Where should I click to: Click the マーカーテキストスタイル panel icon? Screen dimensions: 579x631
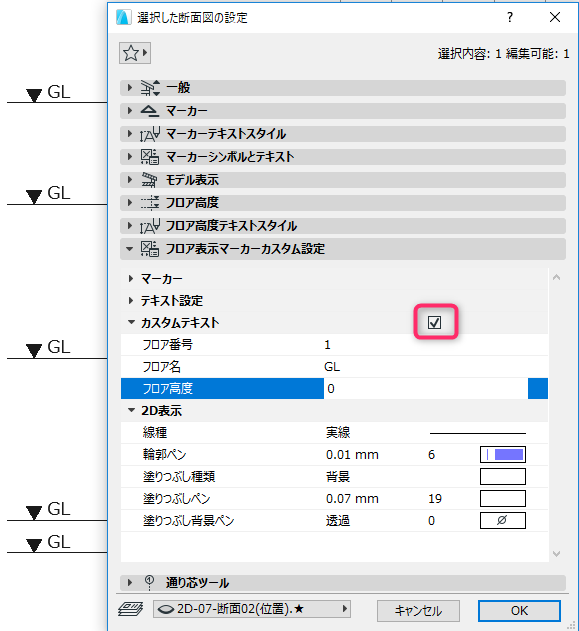point(150,134)
